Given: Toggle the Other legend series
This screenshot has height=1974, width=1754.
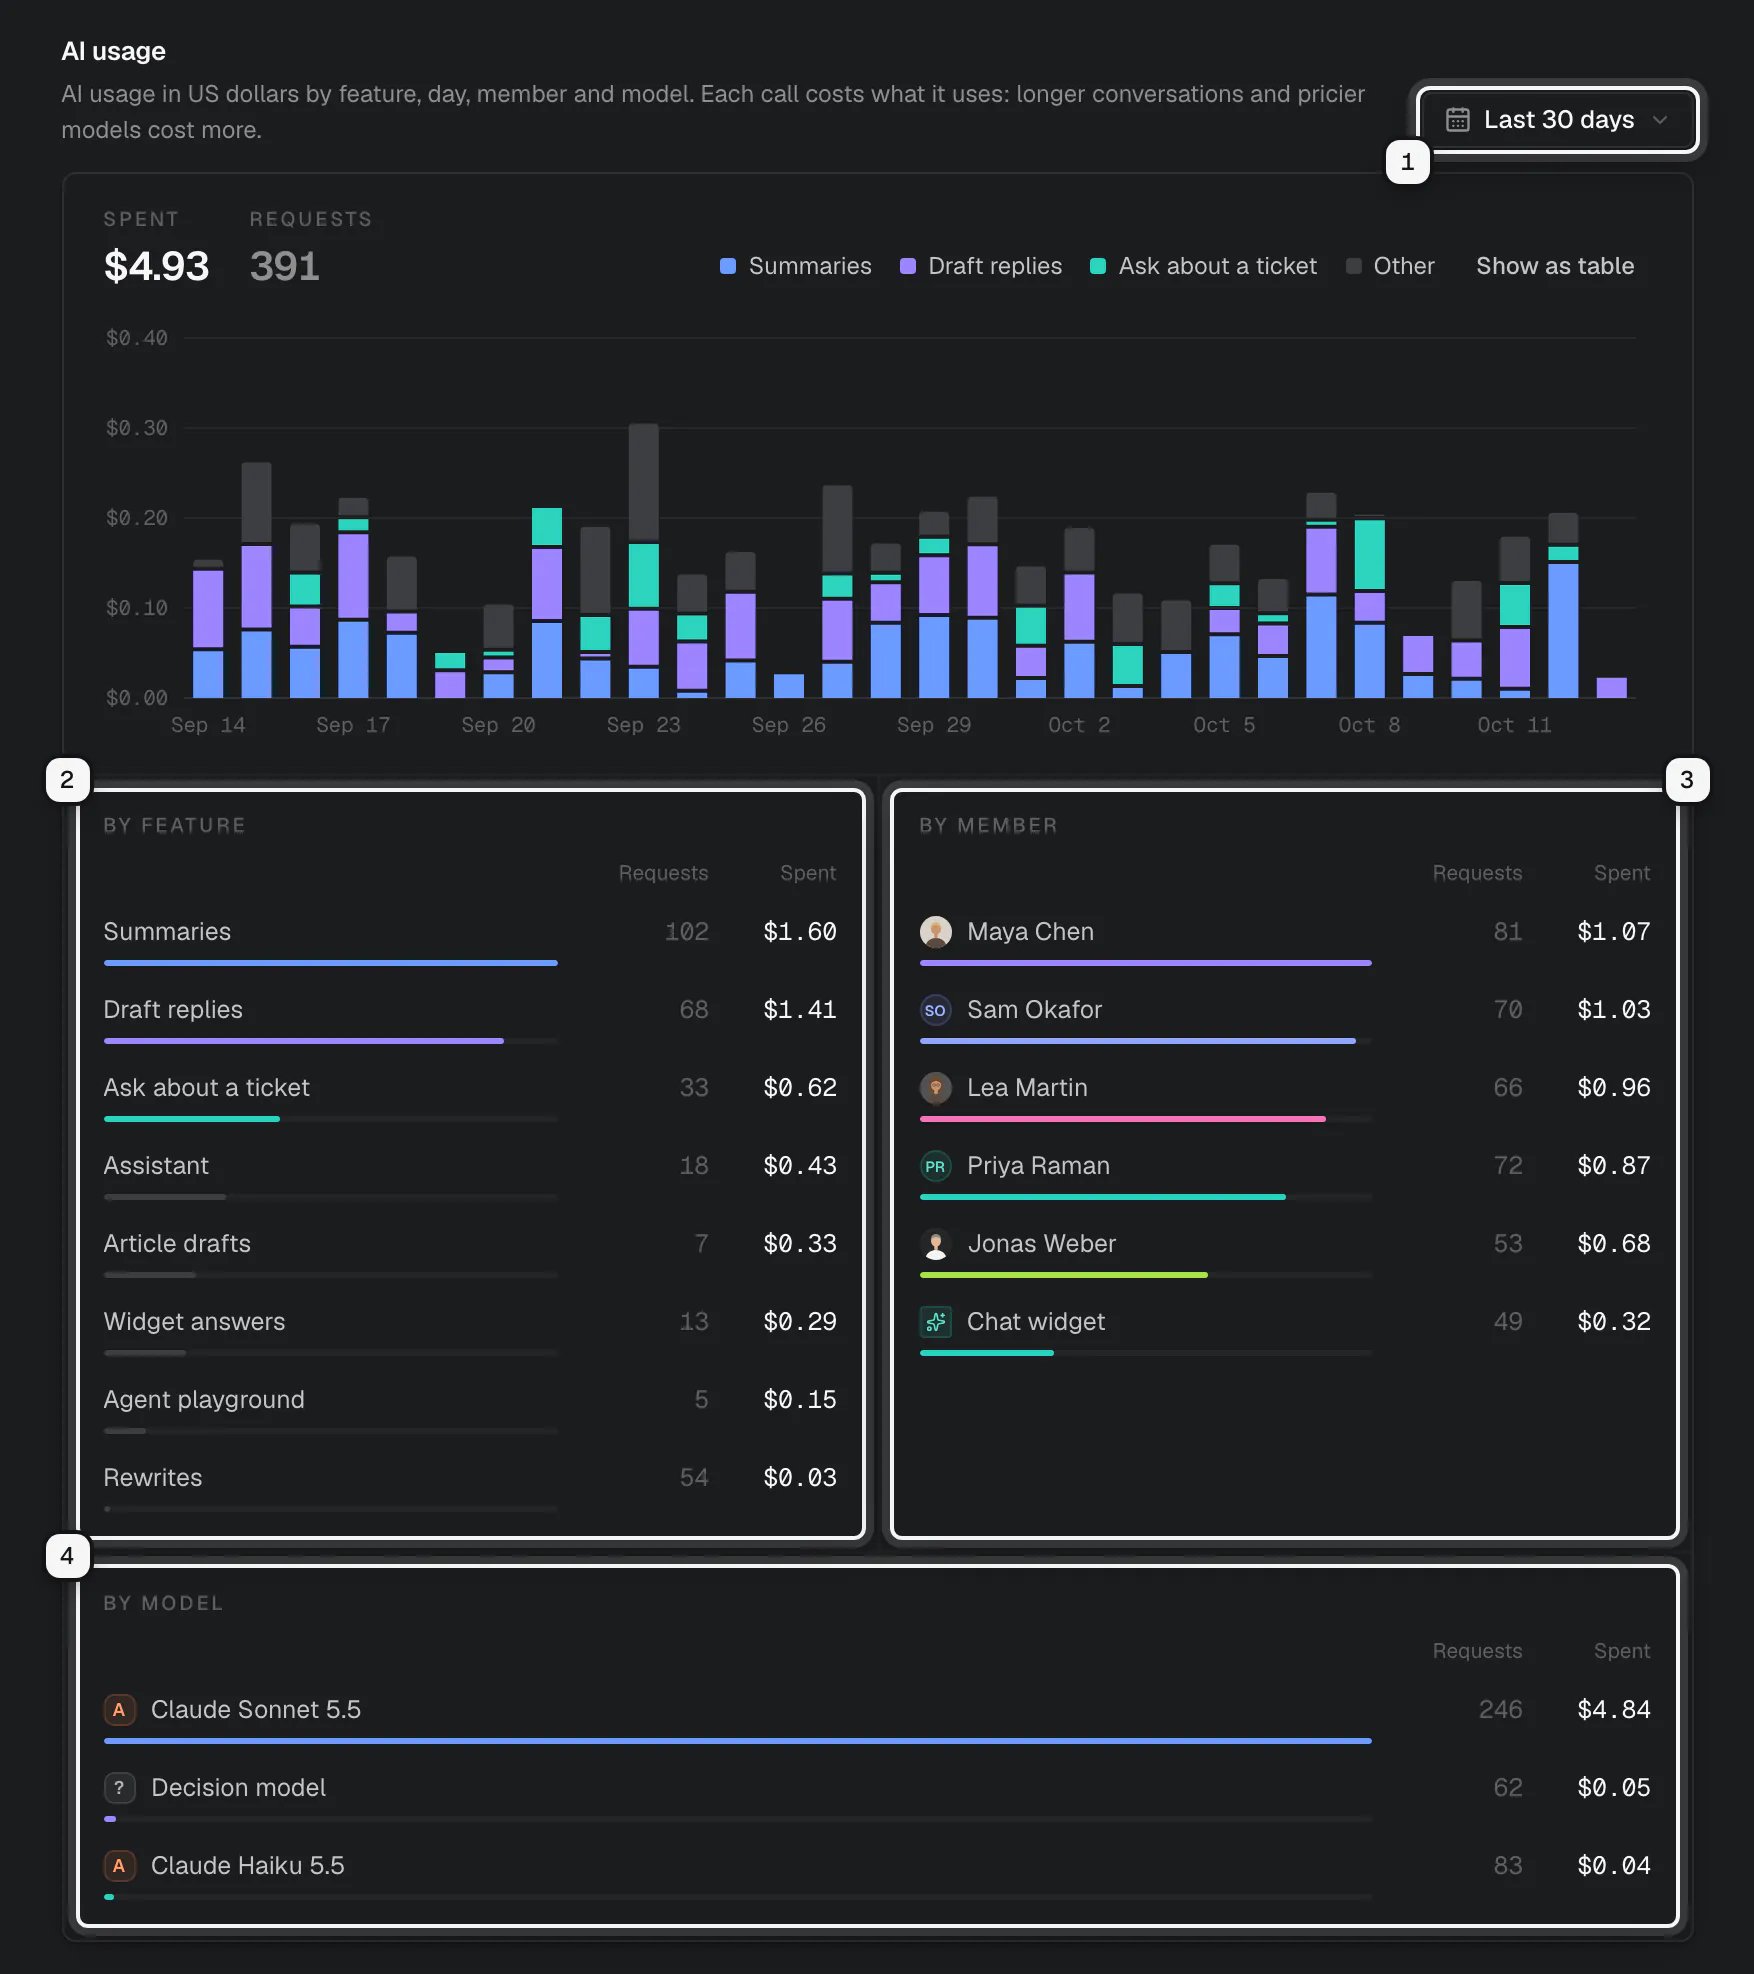Looking at the screenshot, I should pyautogui.click(x=1390, y=266).
